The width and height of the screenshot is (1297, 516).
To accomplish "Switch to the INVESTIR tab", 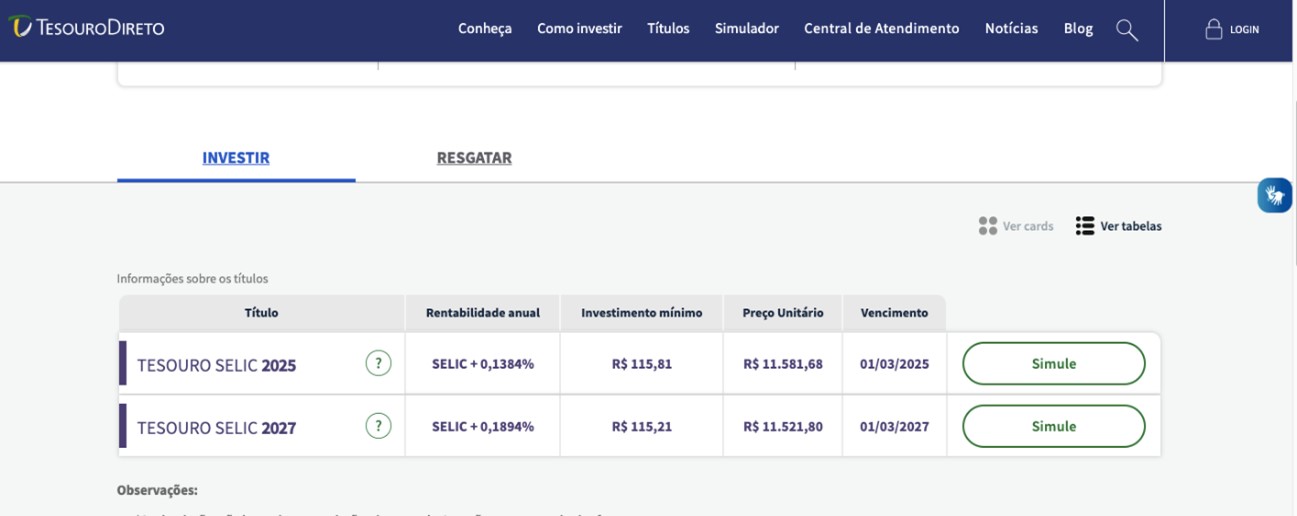I will pyautogui.click(x=236, y=158).
